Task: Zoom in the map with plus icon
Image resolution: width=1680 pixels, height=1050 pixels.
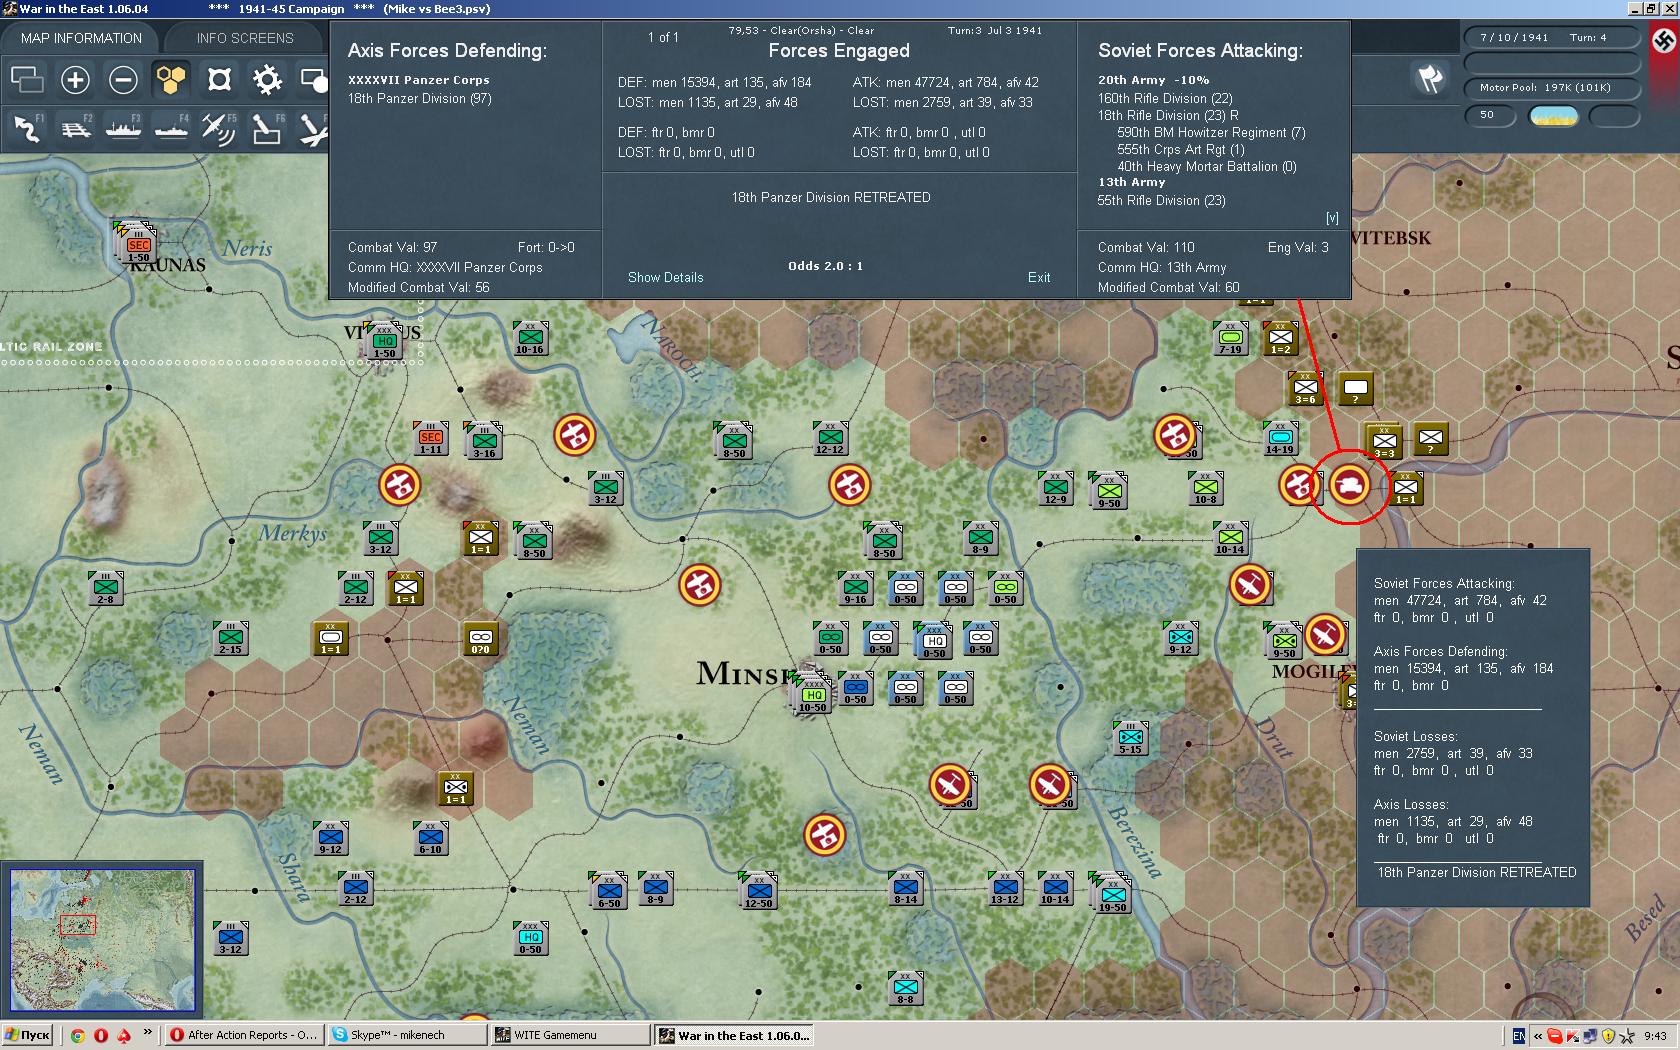Action: 75,79
